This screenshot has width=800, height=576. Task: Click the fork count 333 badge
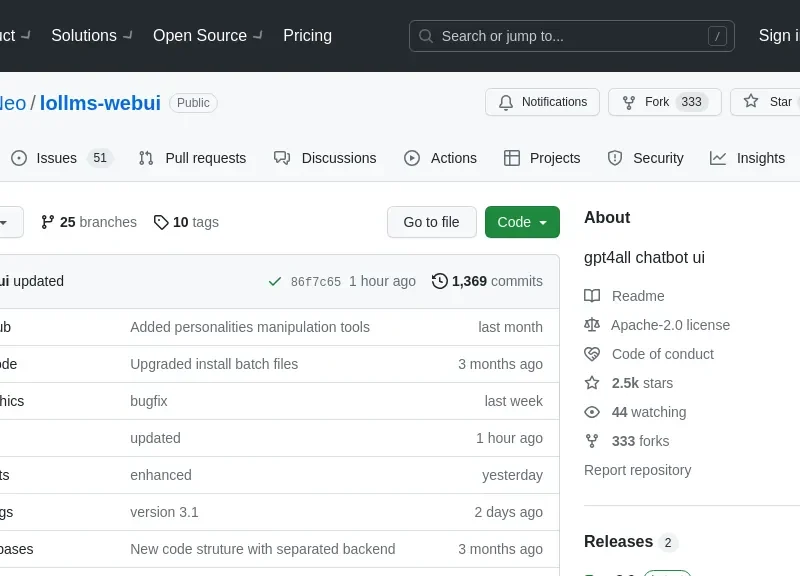click(x=691, y=102)
